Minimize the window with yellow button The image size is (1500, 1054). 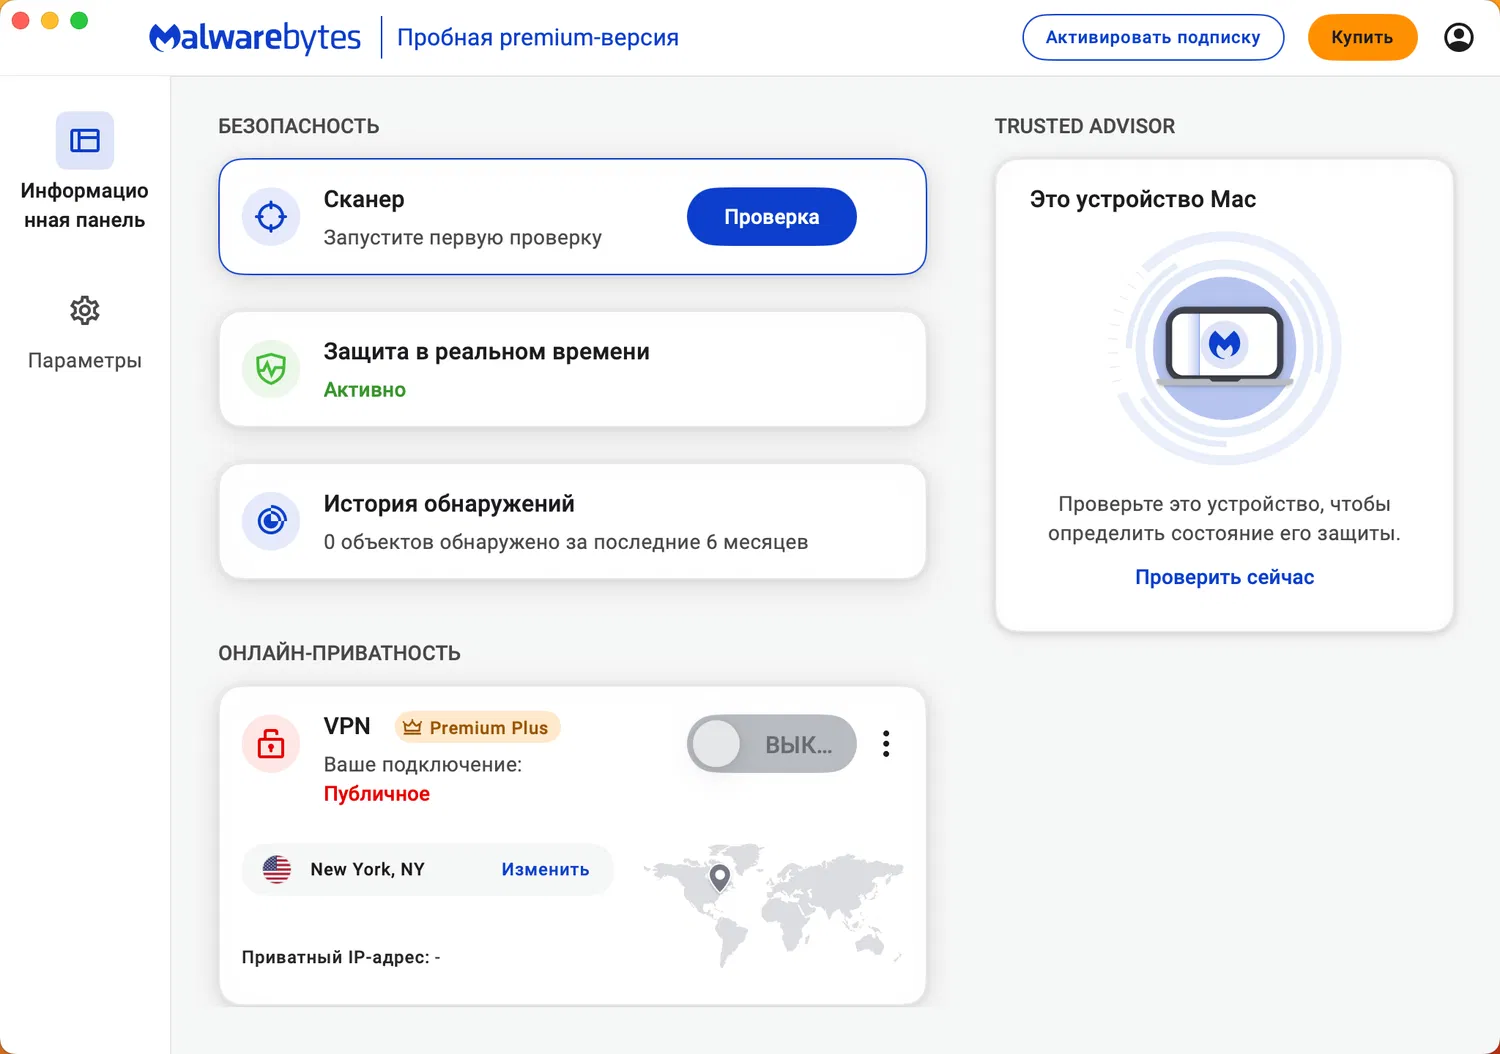click(50, 21)
